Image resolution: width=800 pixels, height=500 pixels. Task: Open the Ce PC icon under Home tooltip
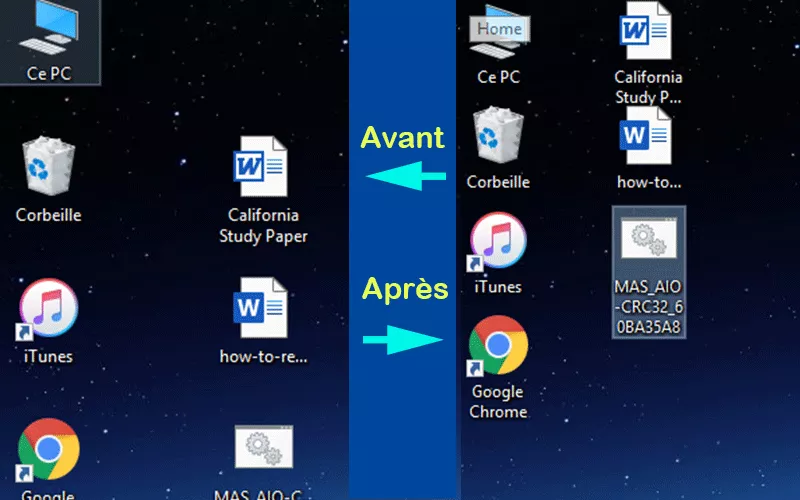coord(498,50)
